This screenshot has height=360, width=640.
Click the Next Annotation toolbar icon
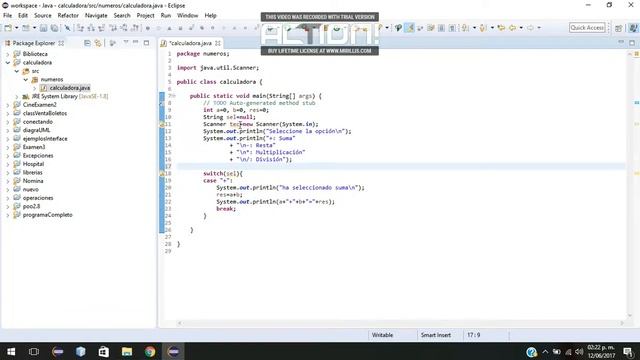465,28
